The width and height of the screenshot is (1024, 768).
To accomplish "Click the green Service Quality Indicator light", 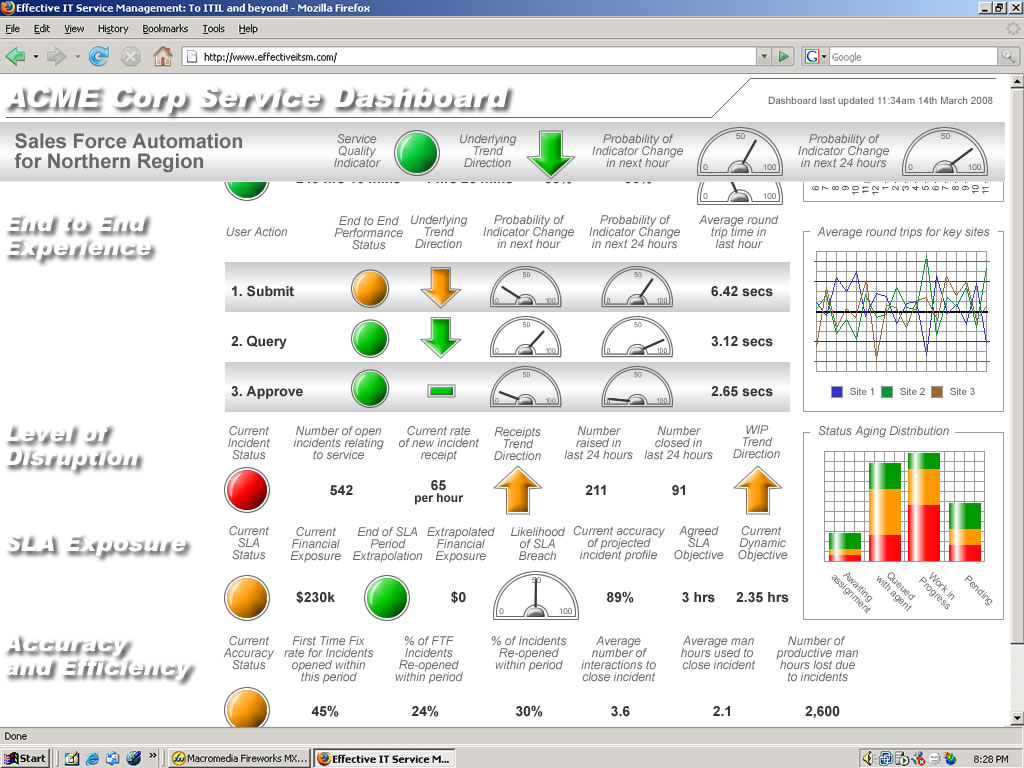I will (417, 153).
